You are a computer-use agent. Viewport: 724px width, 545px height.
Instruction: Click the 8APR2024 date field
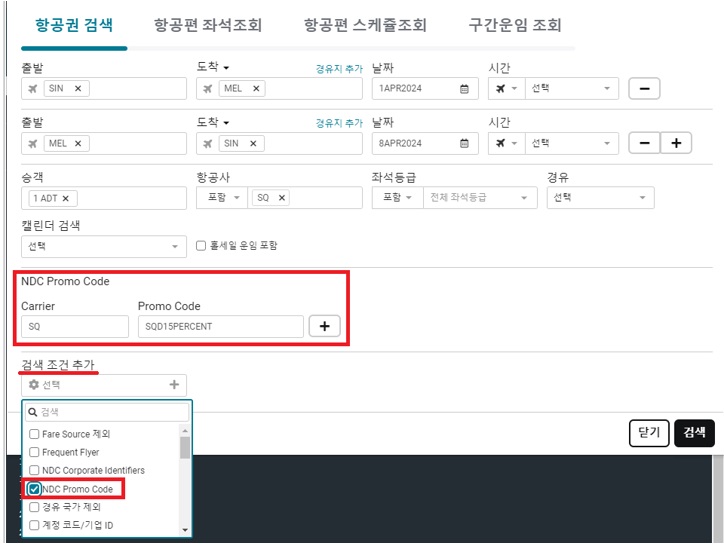[425, 143]
